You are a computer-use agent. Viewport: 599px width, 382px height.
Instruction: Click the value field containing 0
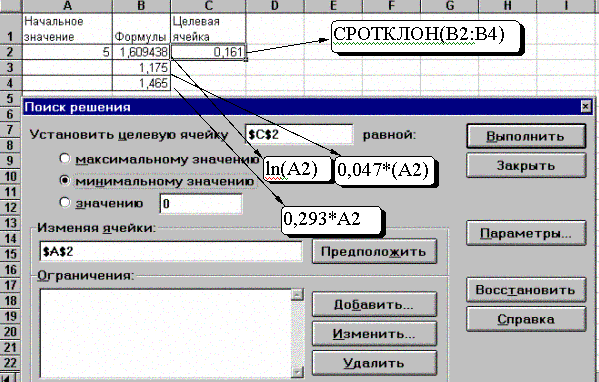(x=201, y=204)
